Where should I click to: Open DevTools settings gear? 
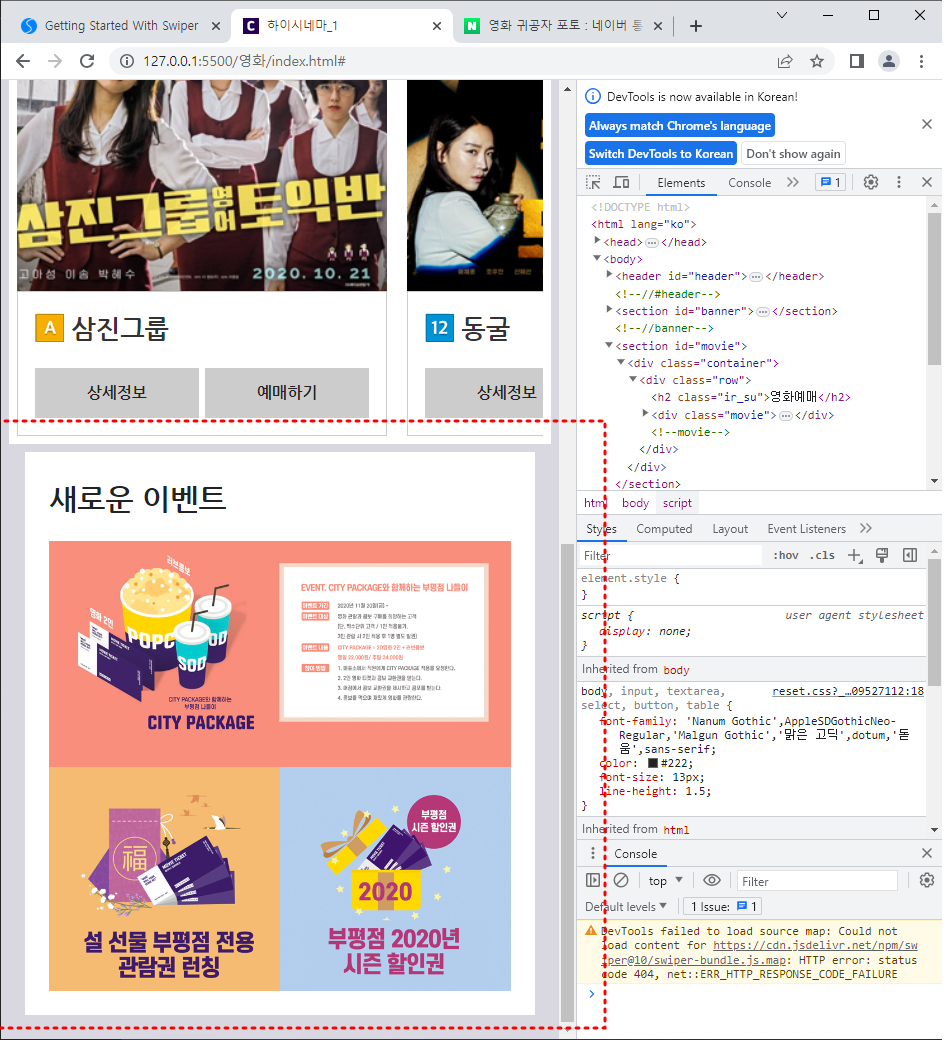870,182
